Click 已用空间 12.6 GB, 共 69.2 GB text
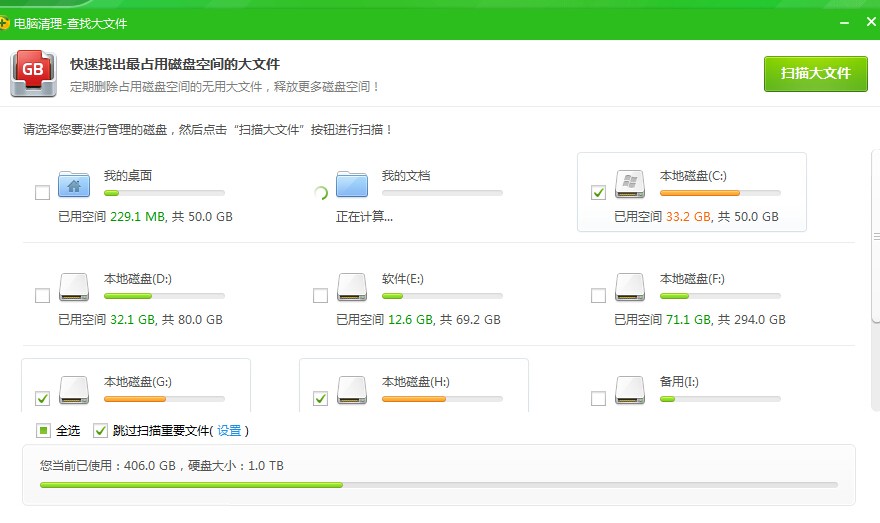880x523 pixels. 418,320
